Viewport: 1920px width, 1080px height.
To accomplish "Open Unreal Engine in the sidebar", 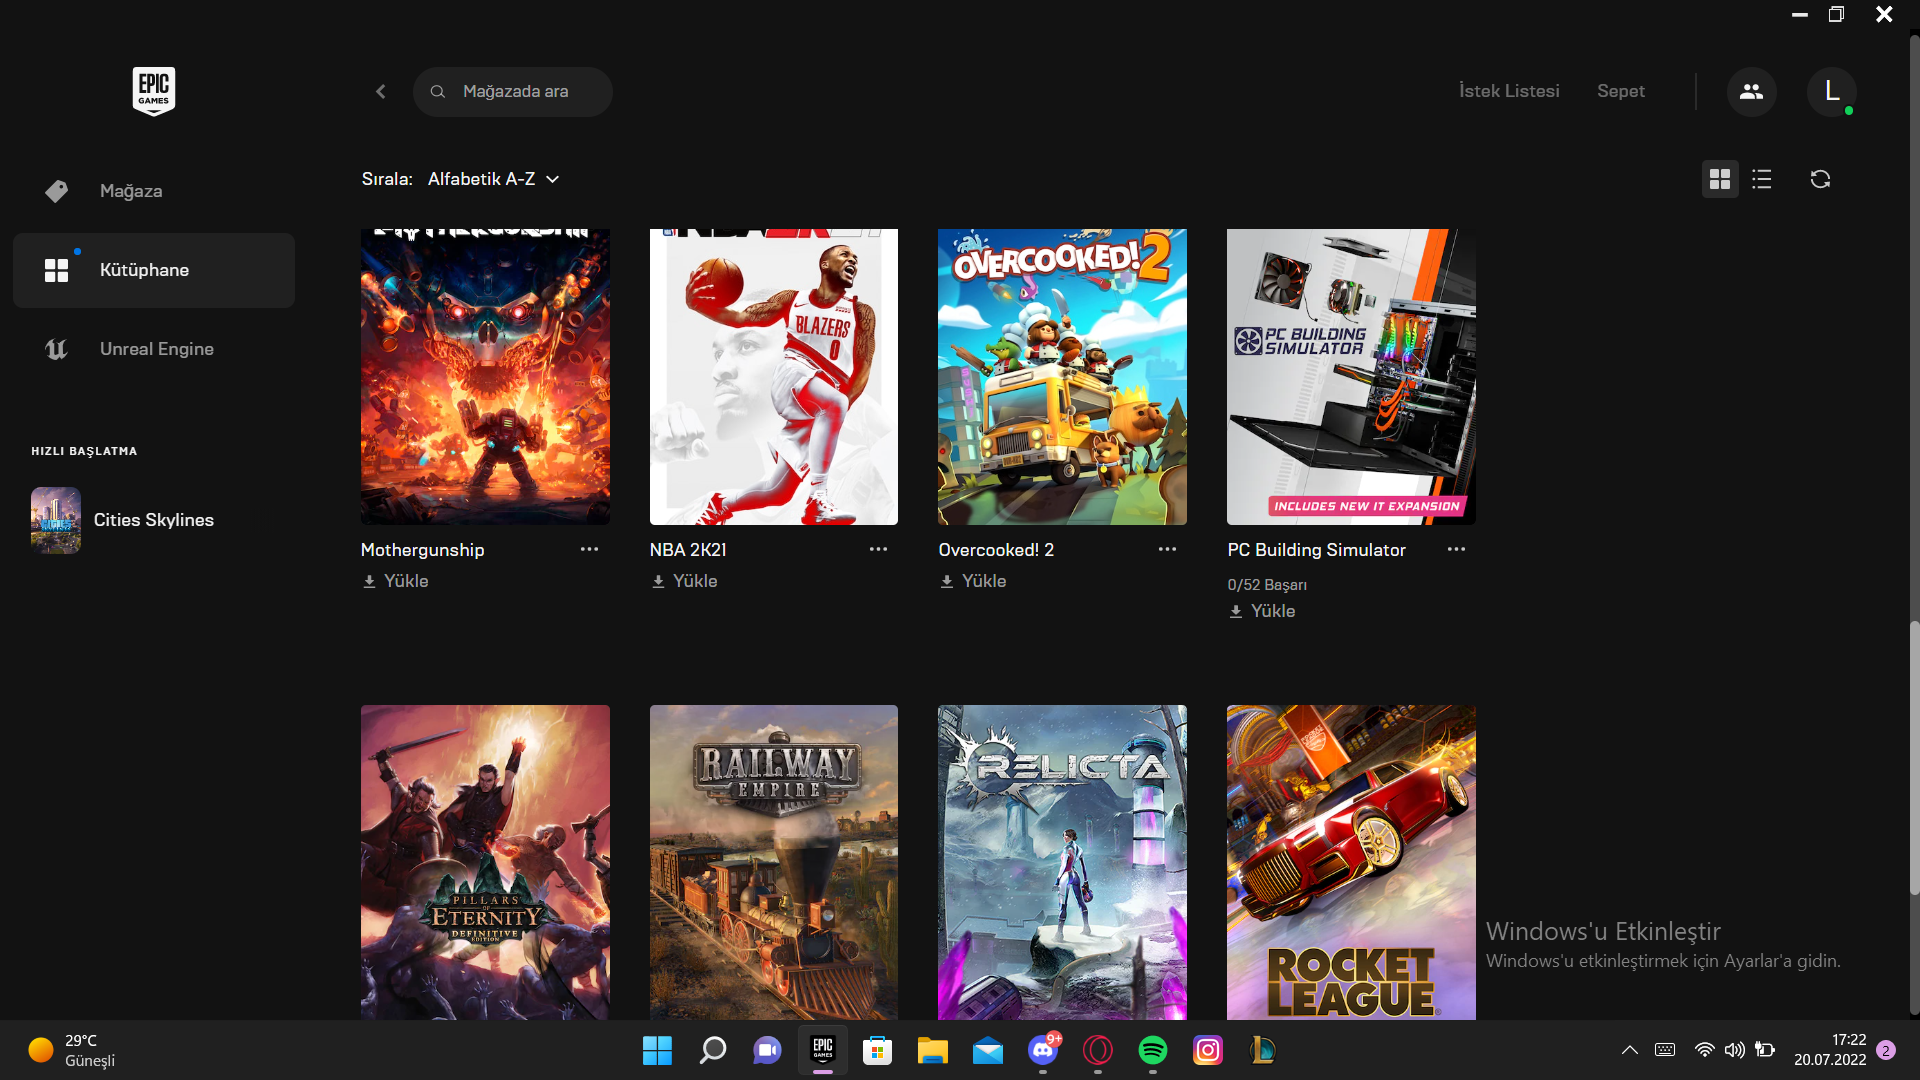I will 154,349.
